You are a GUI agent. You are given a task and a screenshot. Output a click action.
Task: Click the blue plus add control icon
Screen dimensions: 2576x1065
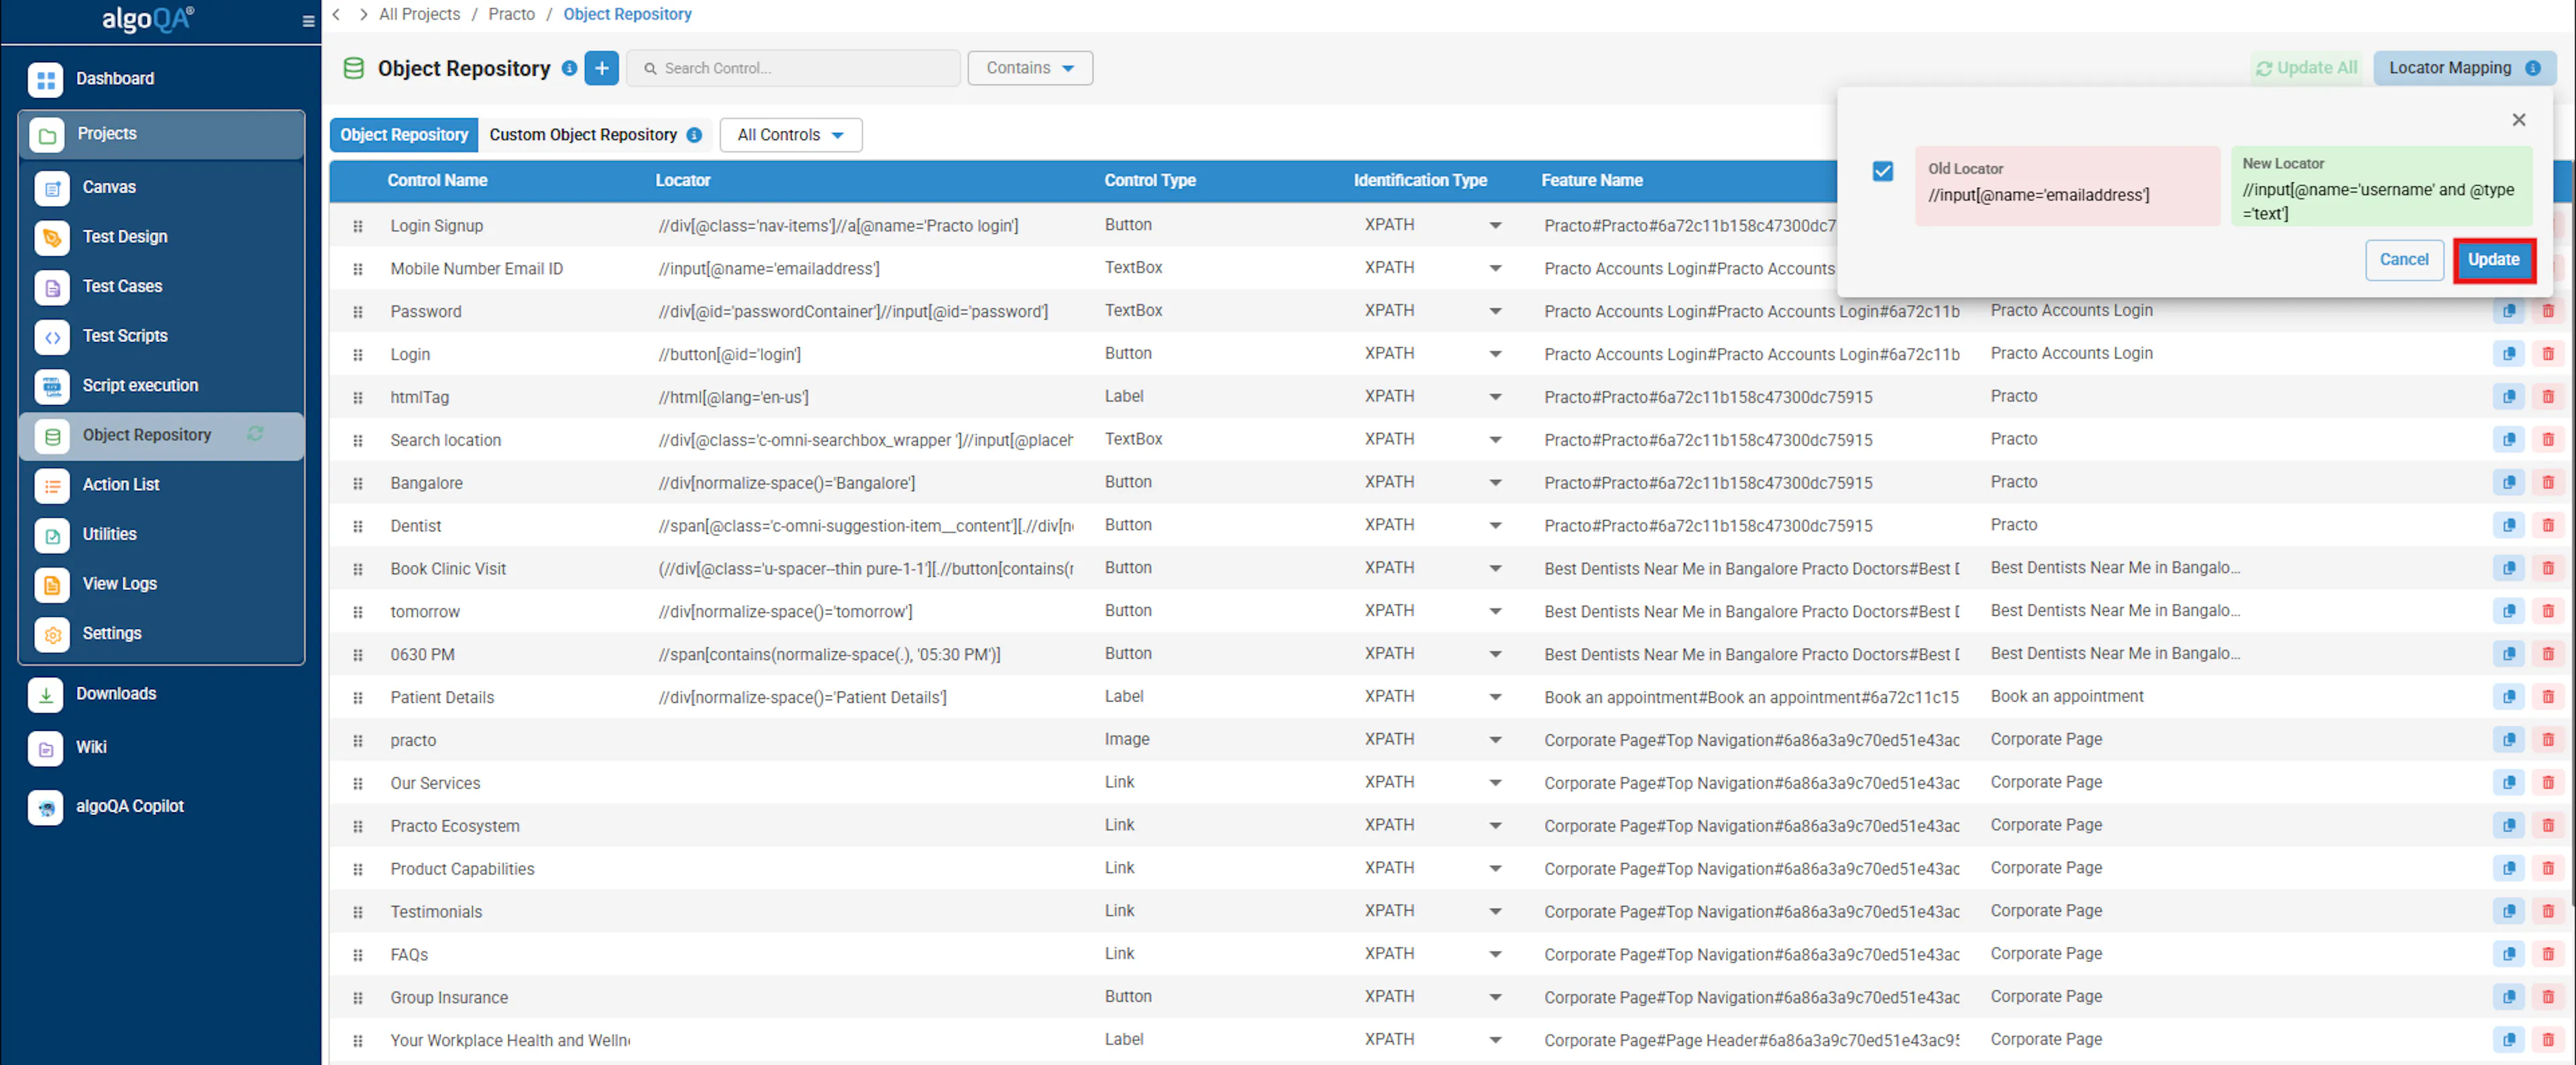[601, 68]
